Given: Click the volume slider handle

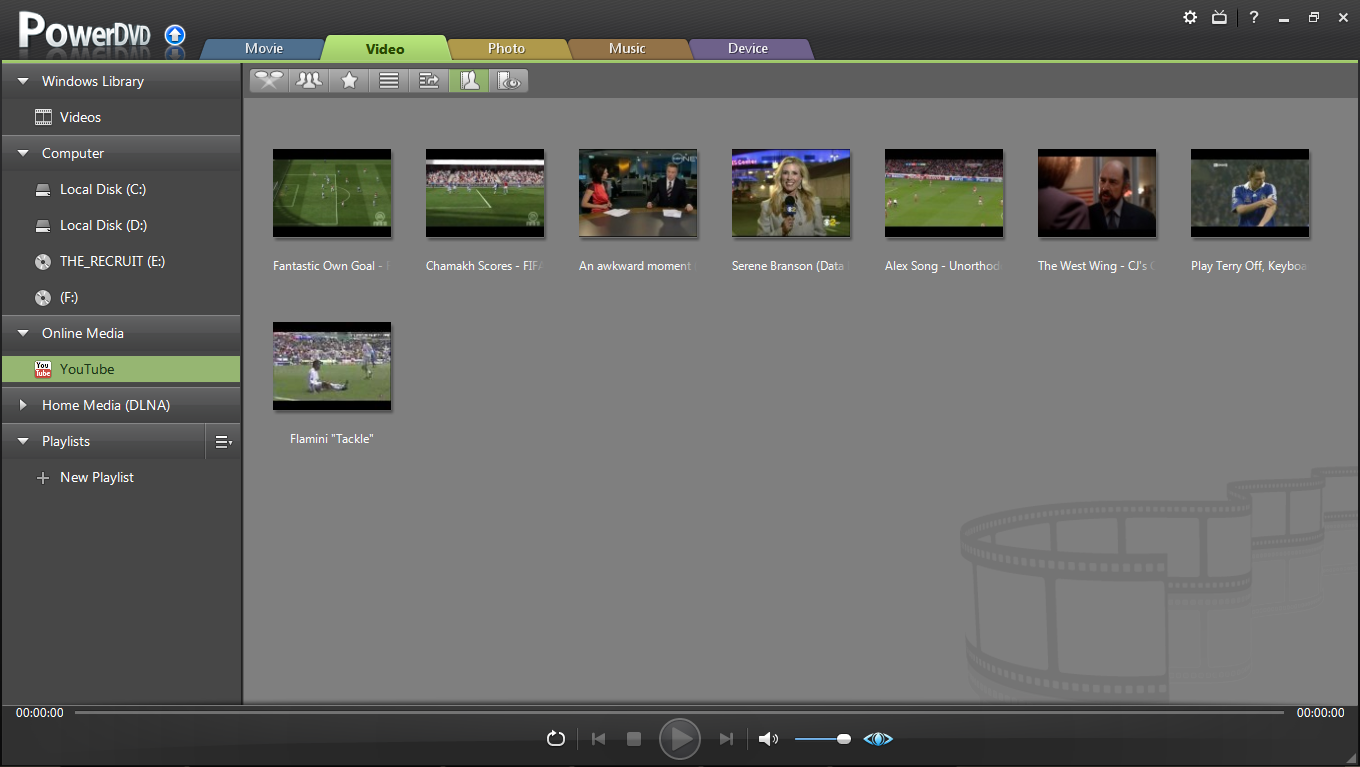Looking at the screenshot, I should click(x=844, y=739).
